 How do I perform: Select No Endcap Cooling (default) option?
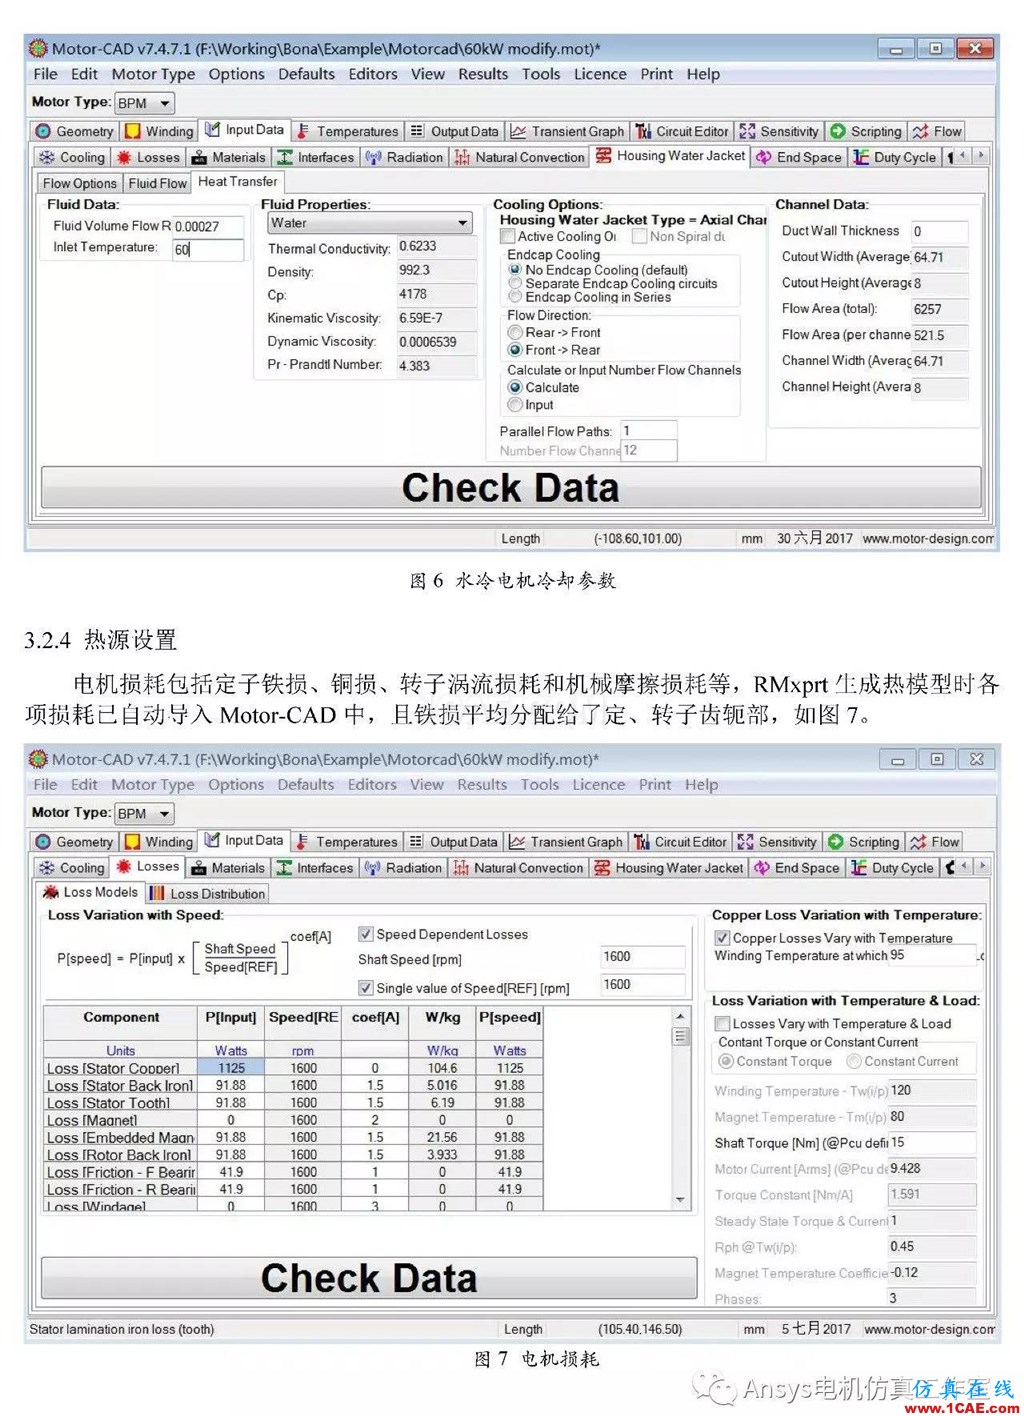tap(515, 270)
